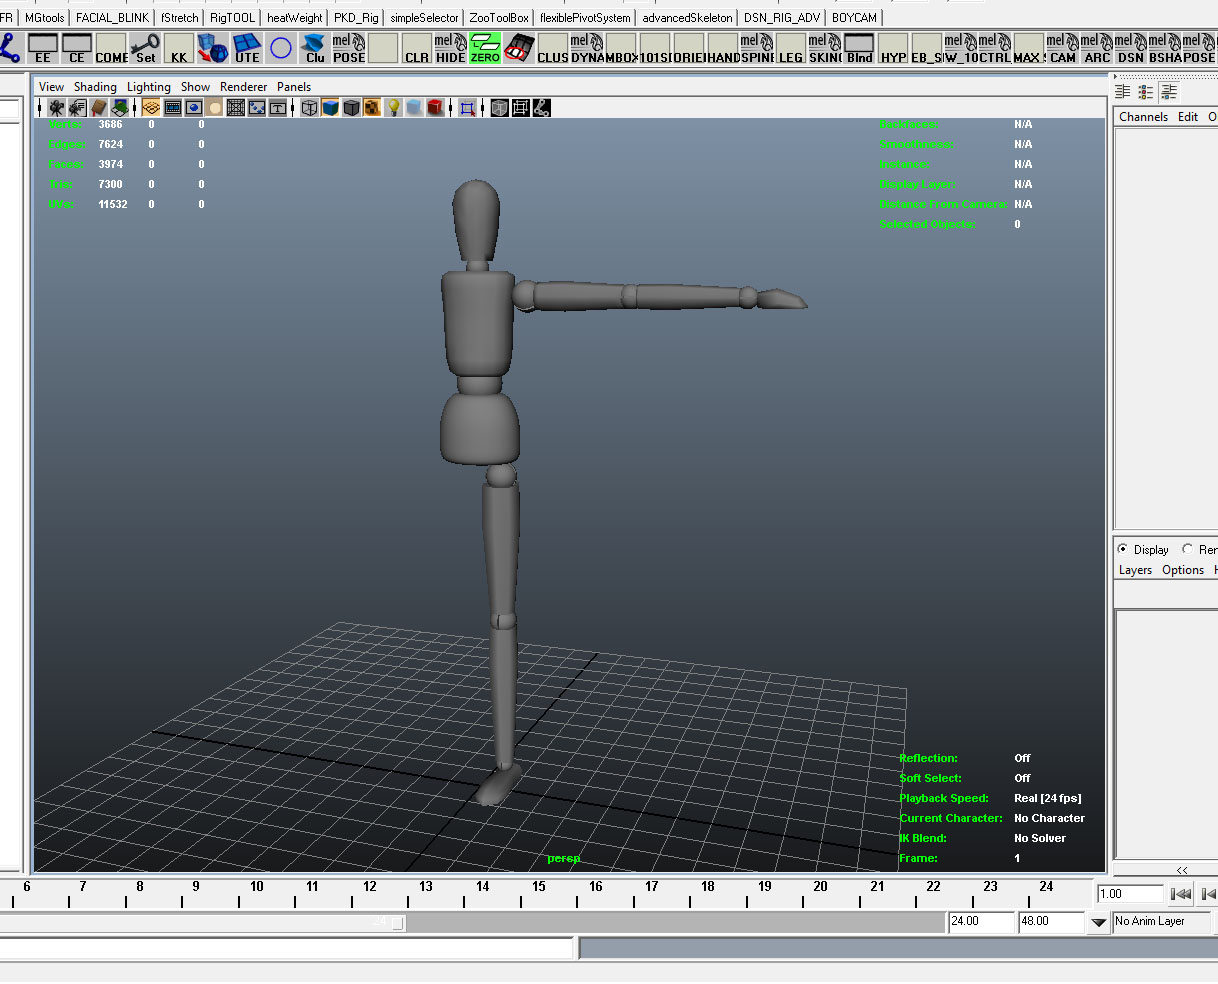1218x984 pixels.
Task: Click the CE shelf button
Action: (x=77, y=48)
